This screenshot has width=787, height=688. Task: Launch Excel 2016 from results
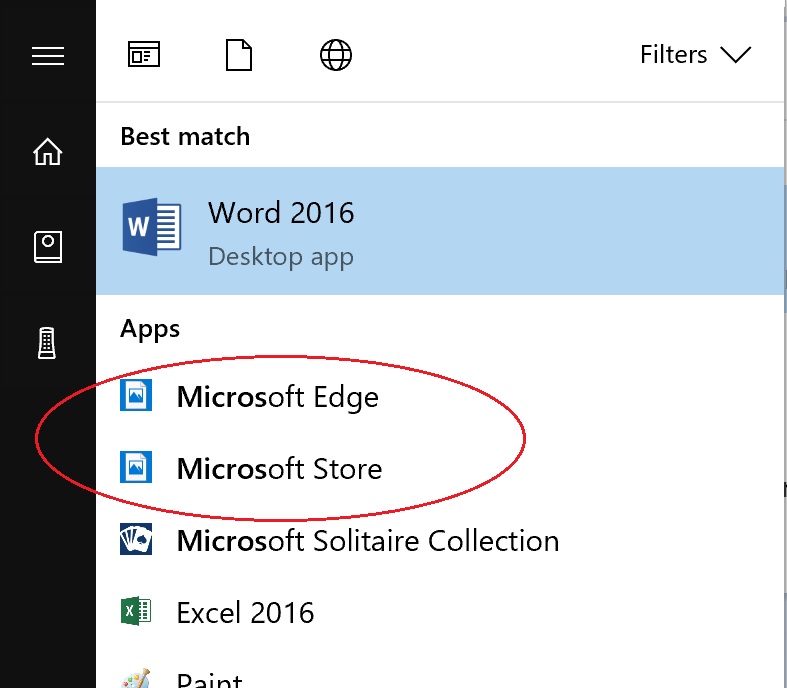pyautogui.click(x=245, y=613)
